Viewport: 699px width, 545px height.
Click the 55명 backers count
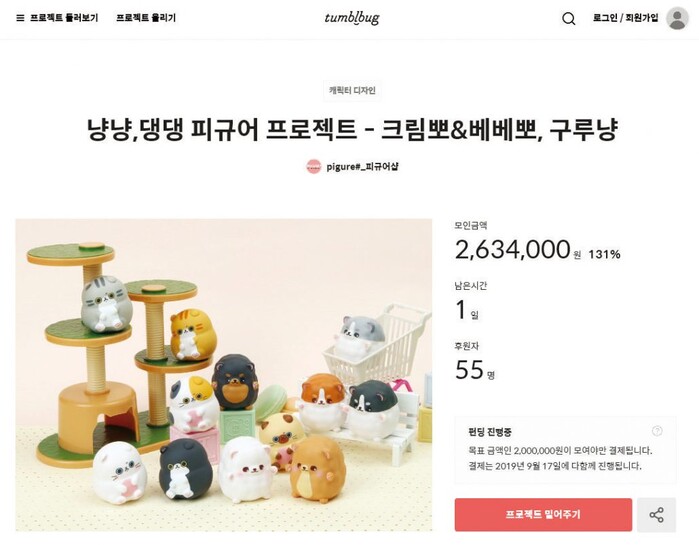475,370
